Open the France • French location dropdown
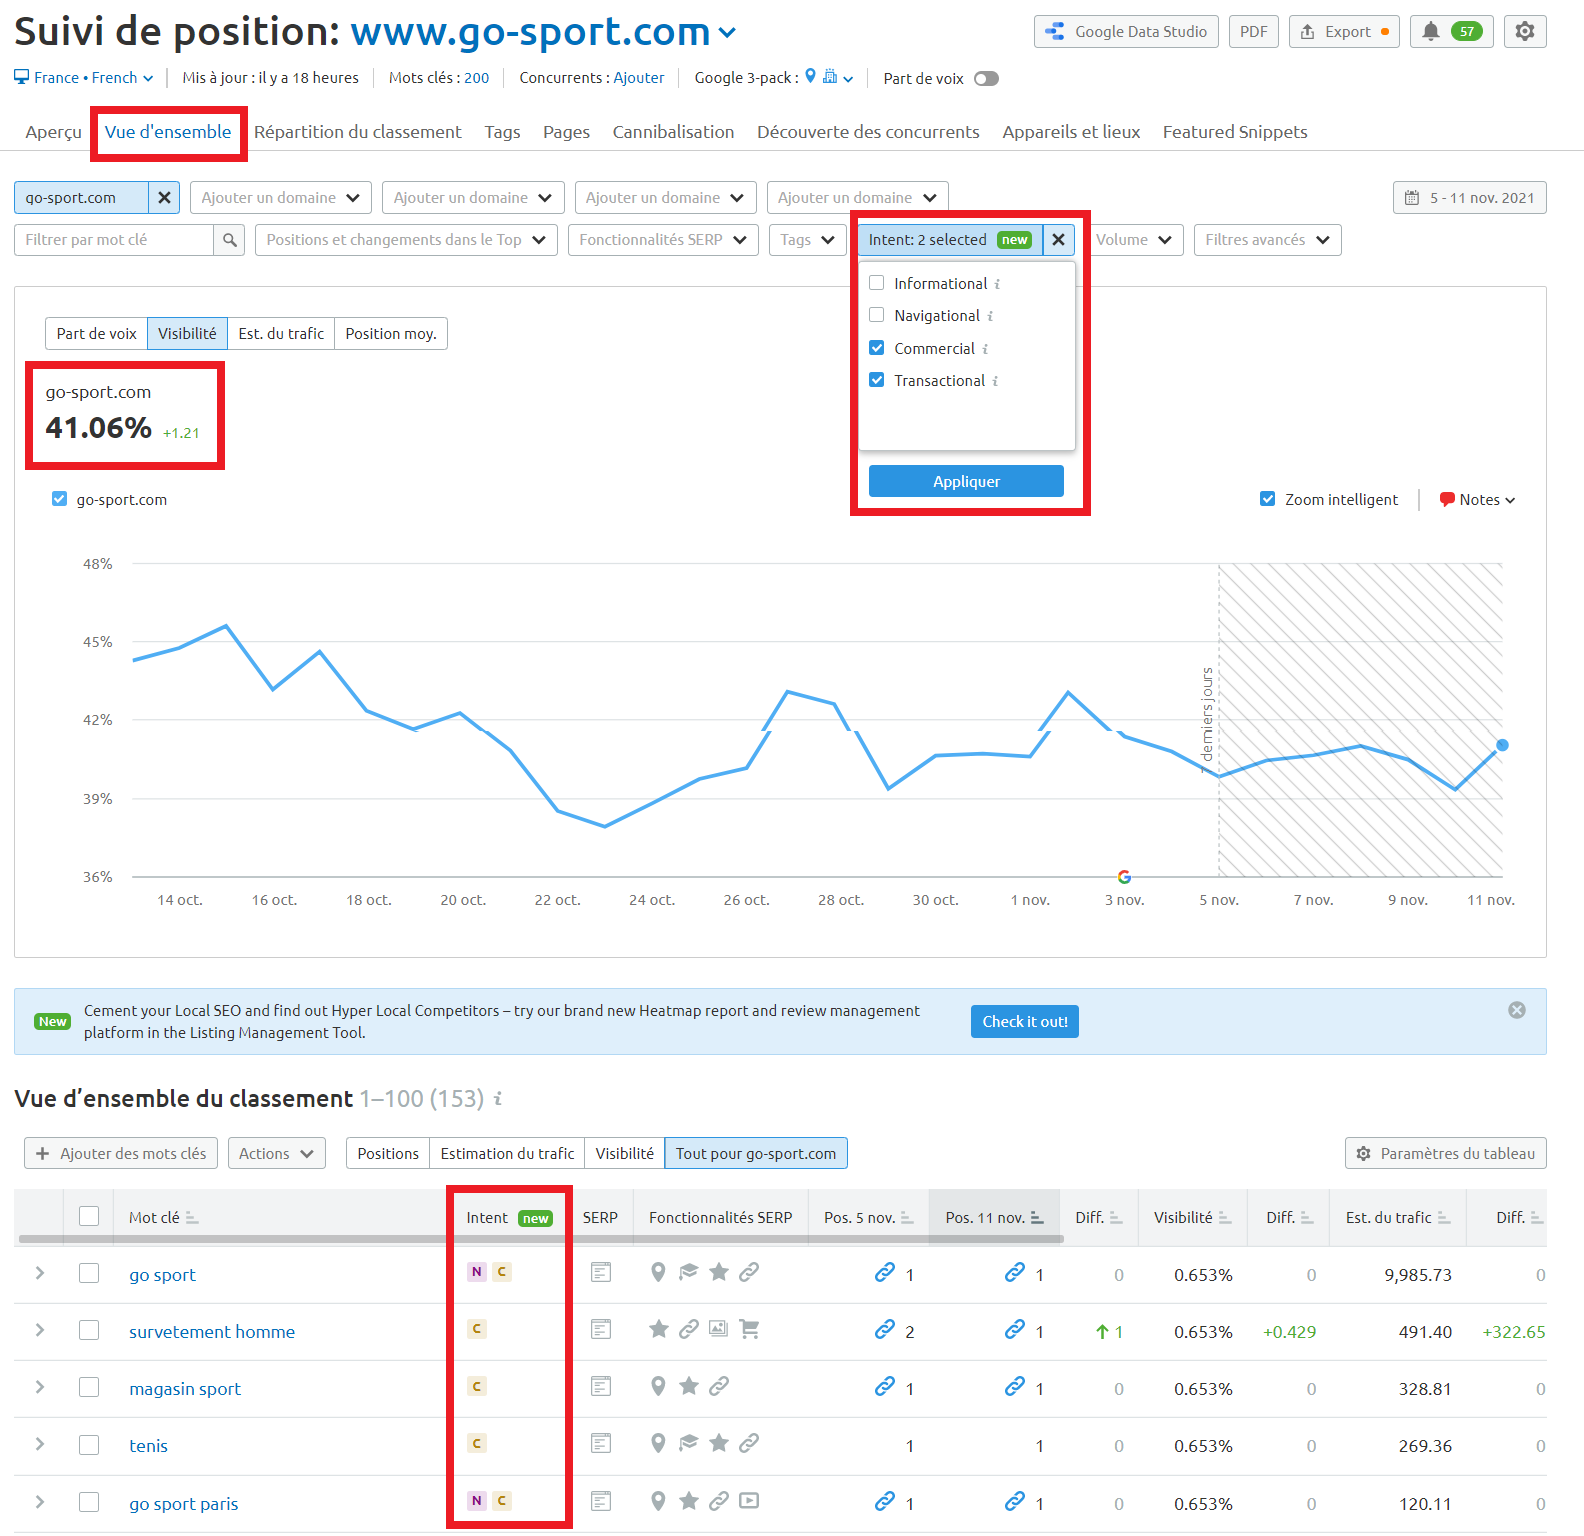 pyautogui.click(x=84, y=78)
